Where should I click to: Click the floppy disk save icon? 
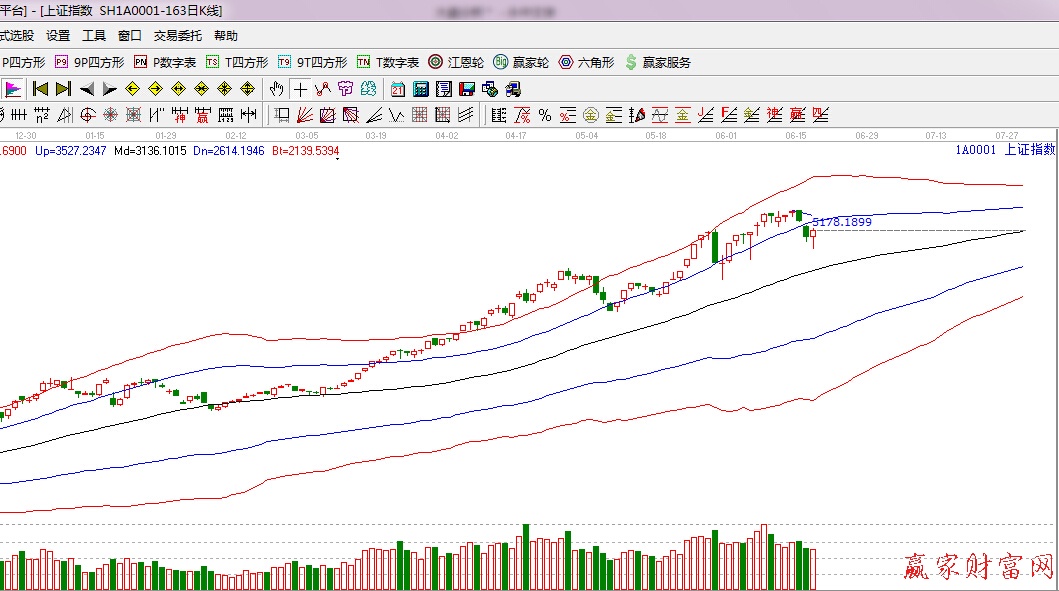point(466,89)
